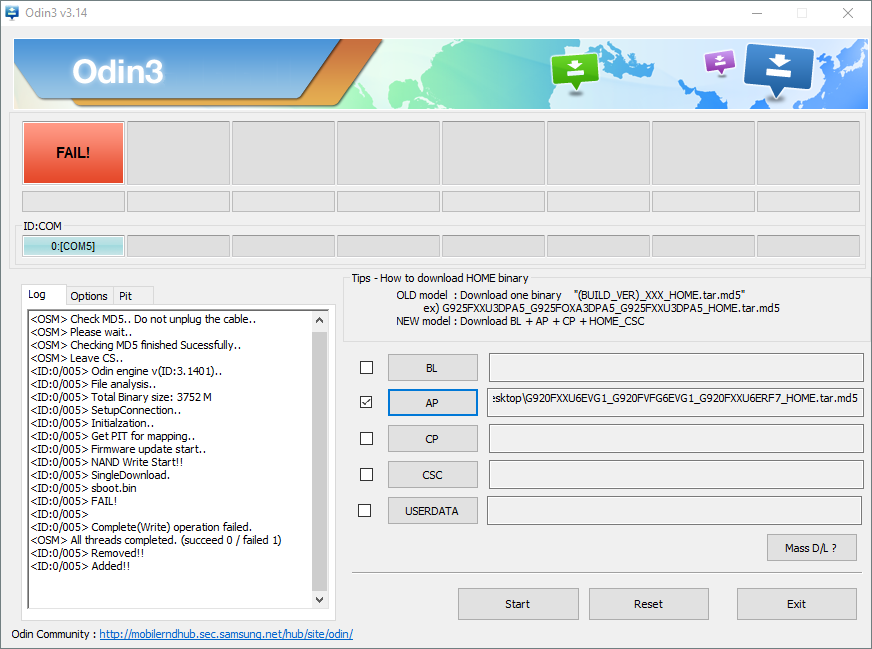The image size is (872, 649).
Task: Click the log scrollbar up arrow
Action: (x=319, y=320)
